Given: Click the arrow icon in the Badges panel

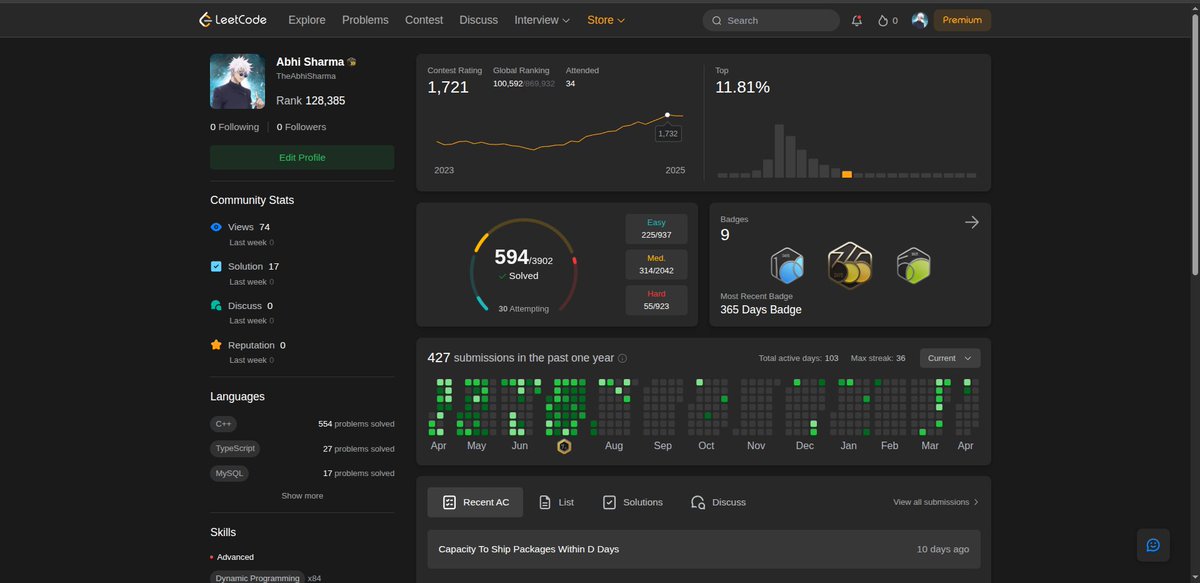Looking at the screenshot, I should 971,222.
